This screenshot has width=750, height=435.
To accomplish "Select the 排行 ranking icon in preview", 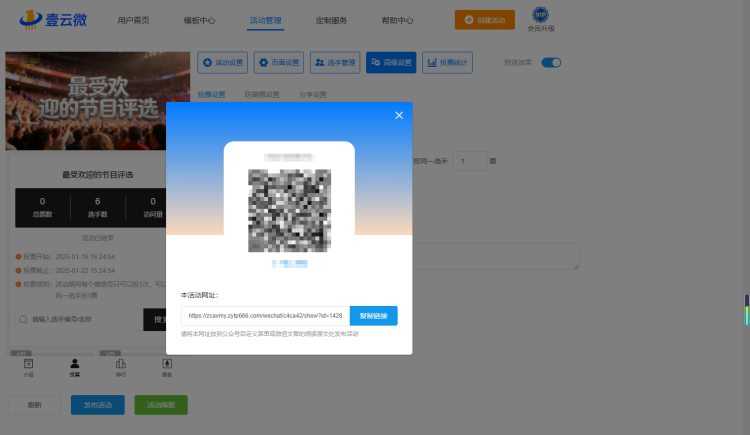I will (121, 368).
